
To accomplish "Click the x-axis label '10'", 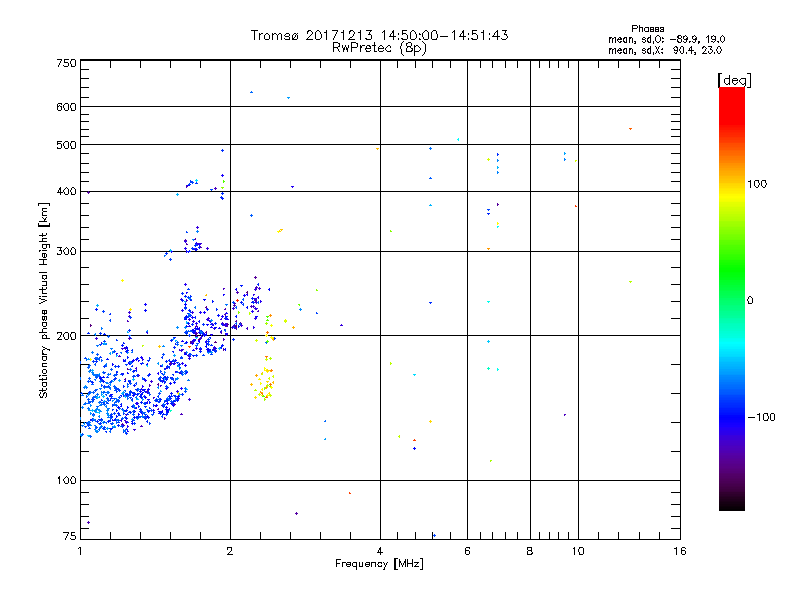I will [x=578, y=551].
